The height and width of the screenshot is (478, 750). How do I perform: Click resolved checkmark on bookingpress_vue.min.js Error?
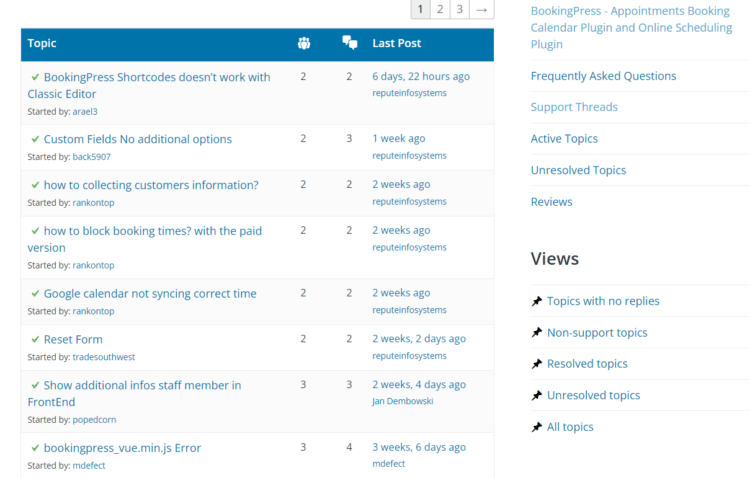pyautogui.click(x=35, y=448)
